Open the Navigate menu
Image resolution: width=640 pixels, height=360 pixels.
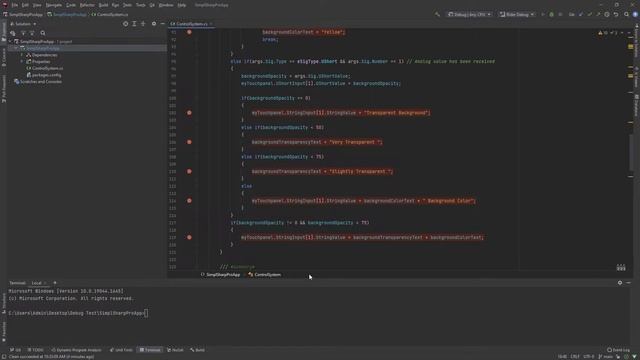point(53,5)
